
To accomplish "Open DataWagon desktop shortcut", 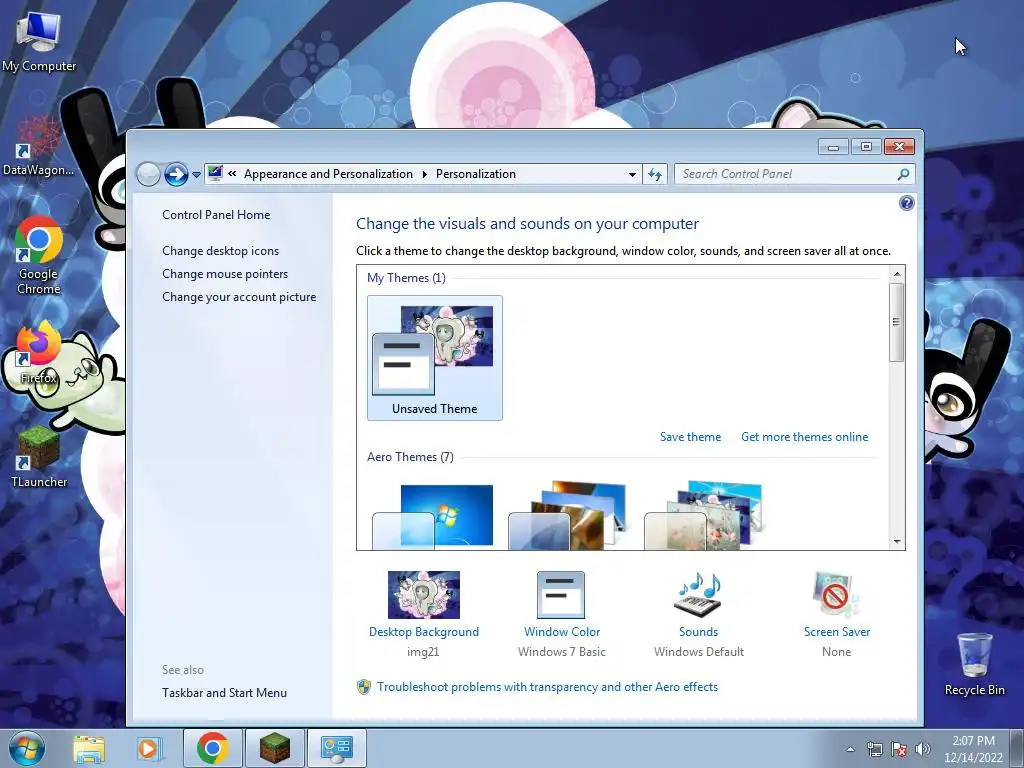I will tap(39, 146).
